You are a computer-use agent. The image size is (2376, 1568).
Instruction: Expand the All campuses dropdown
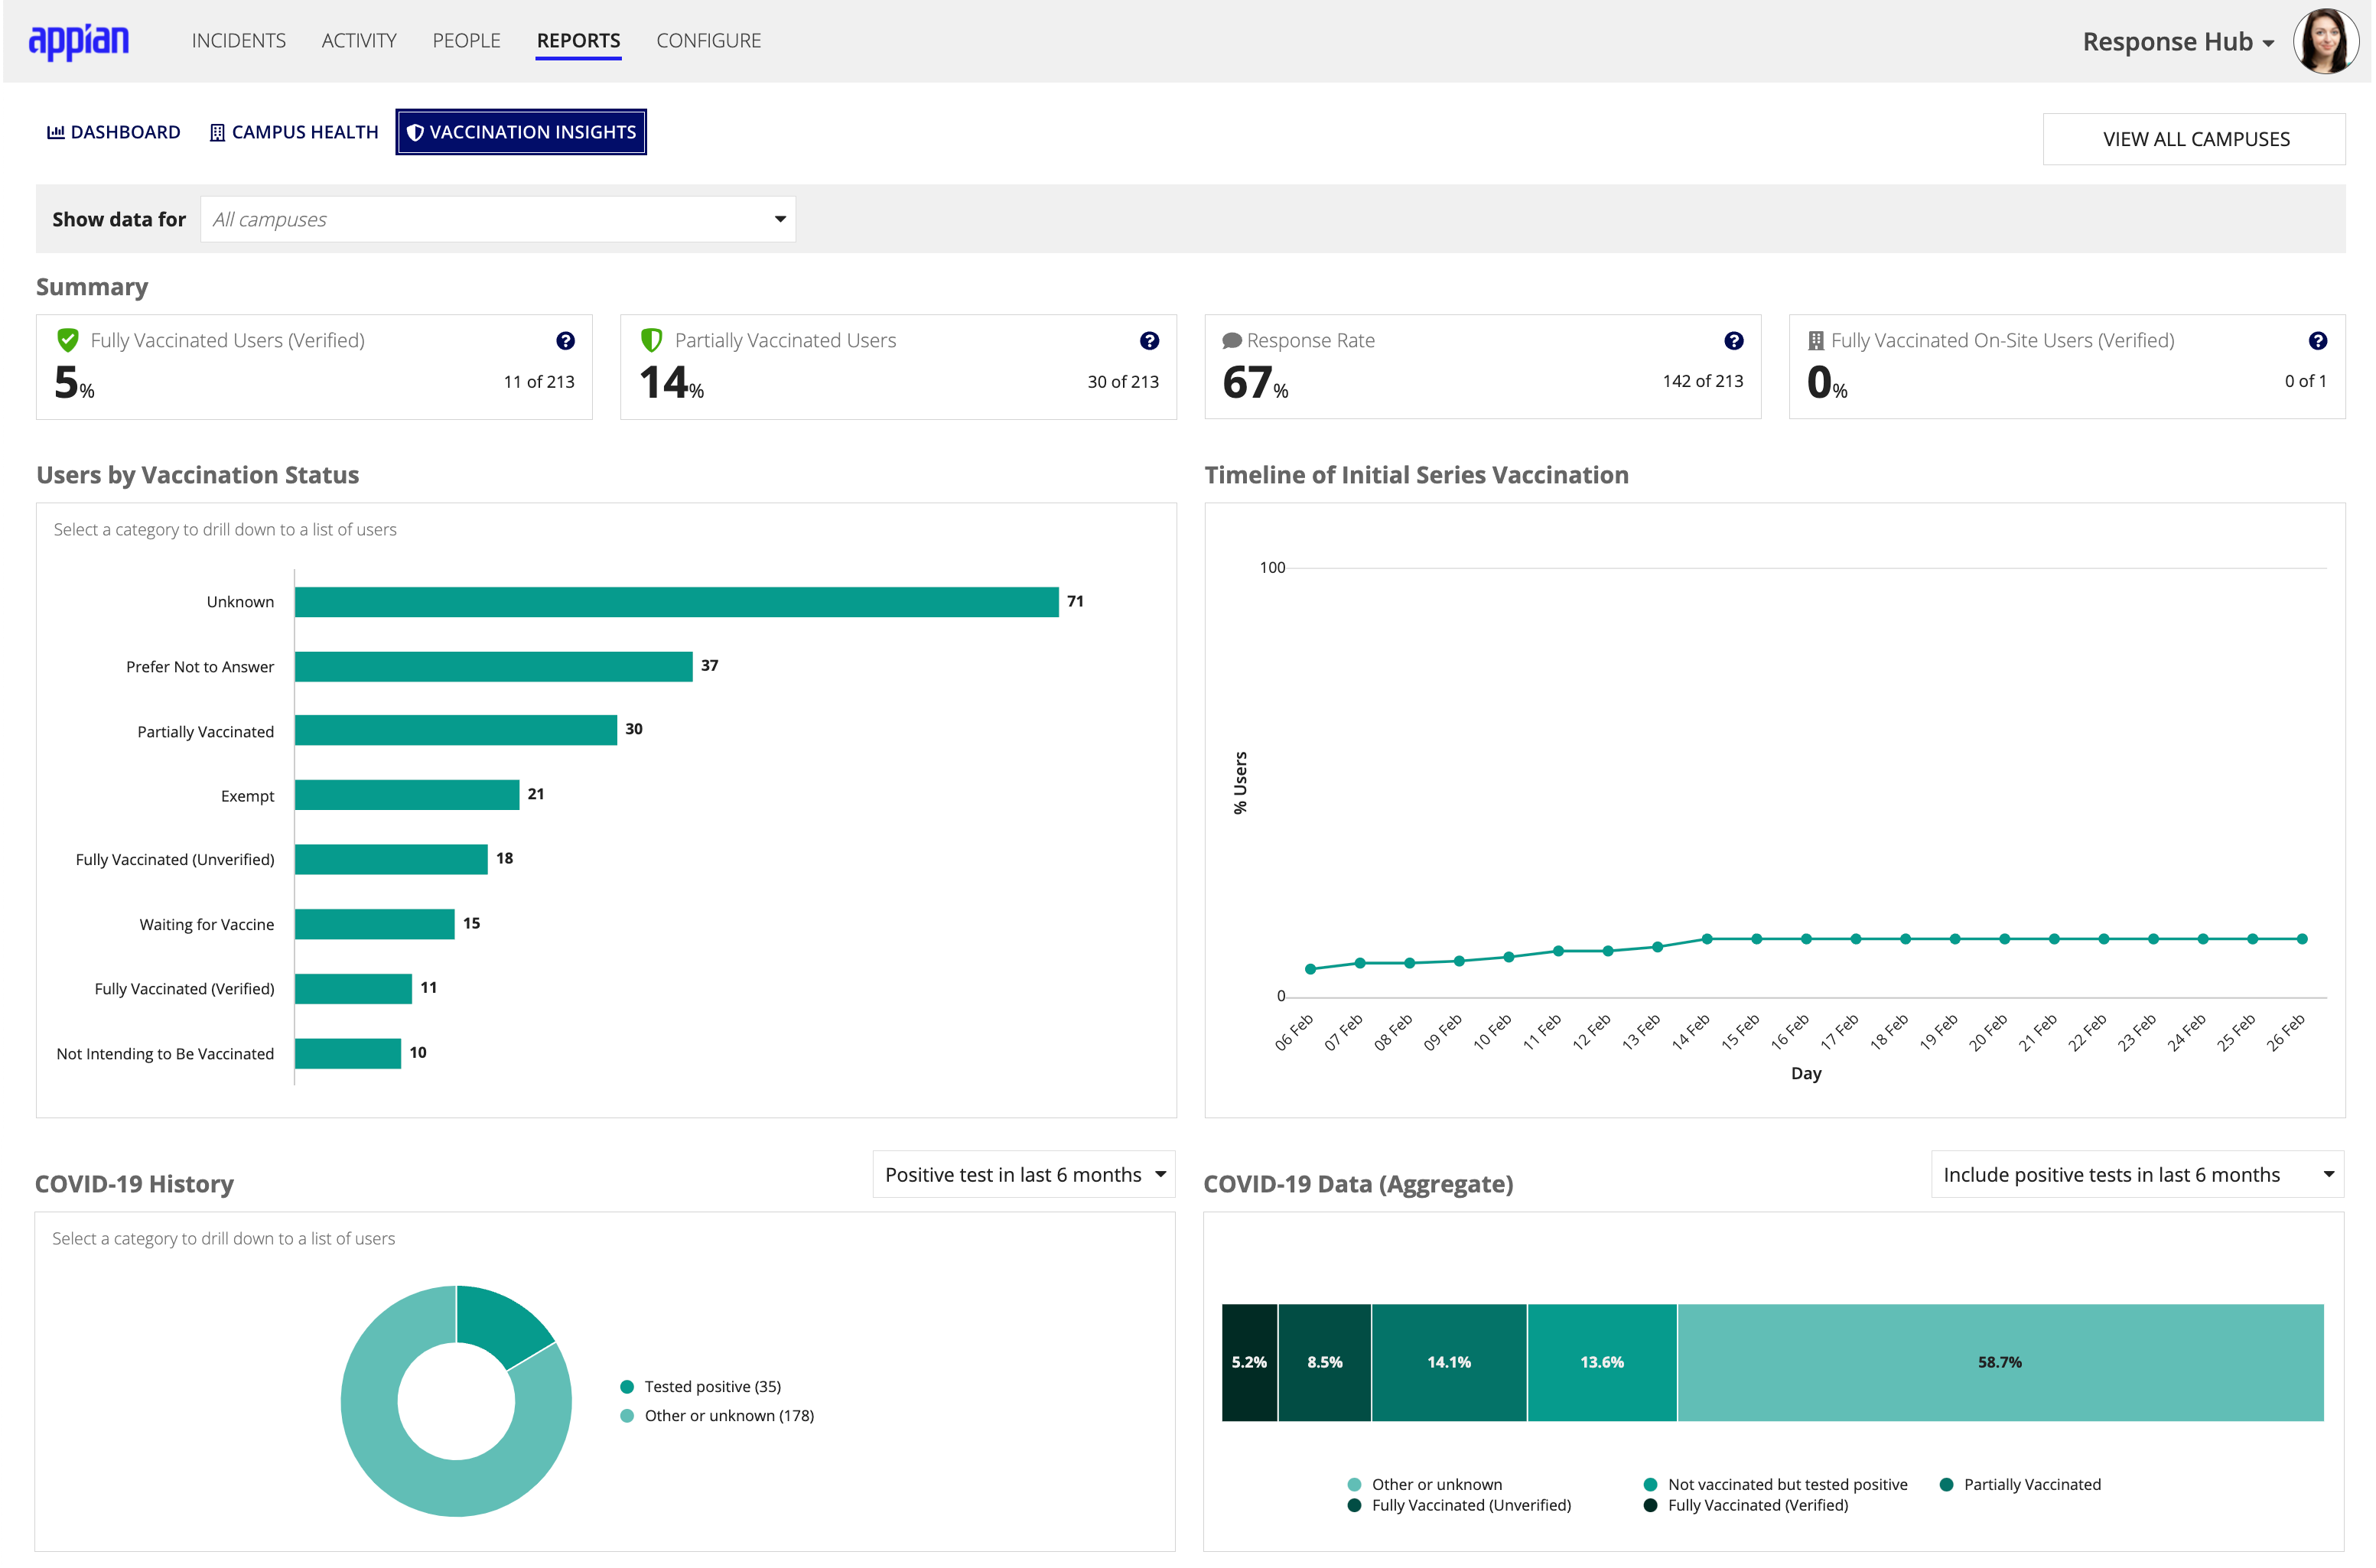(498, 219)
